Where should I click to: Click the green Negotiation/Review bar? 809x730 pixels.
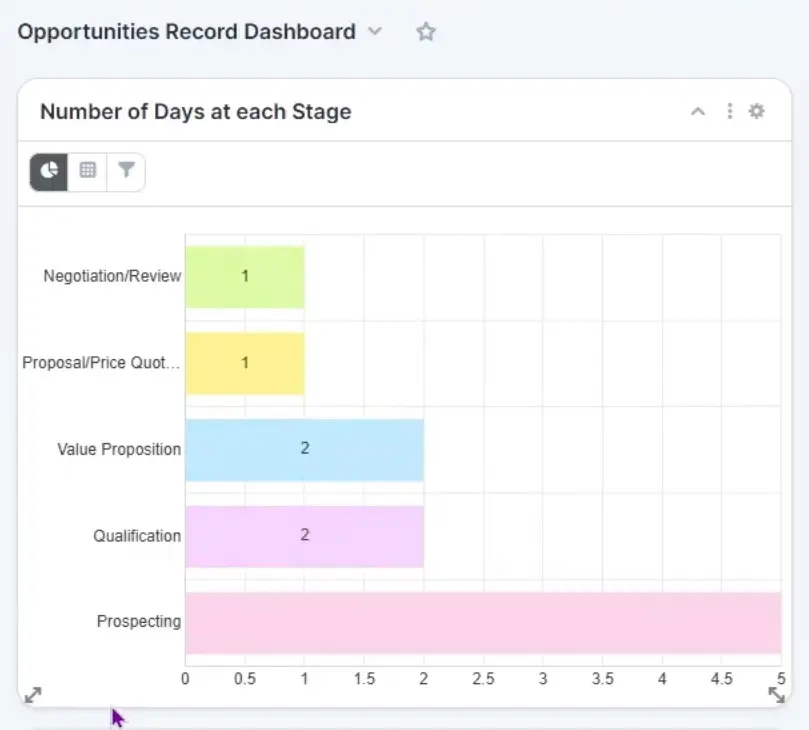245,277
